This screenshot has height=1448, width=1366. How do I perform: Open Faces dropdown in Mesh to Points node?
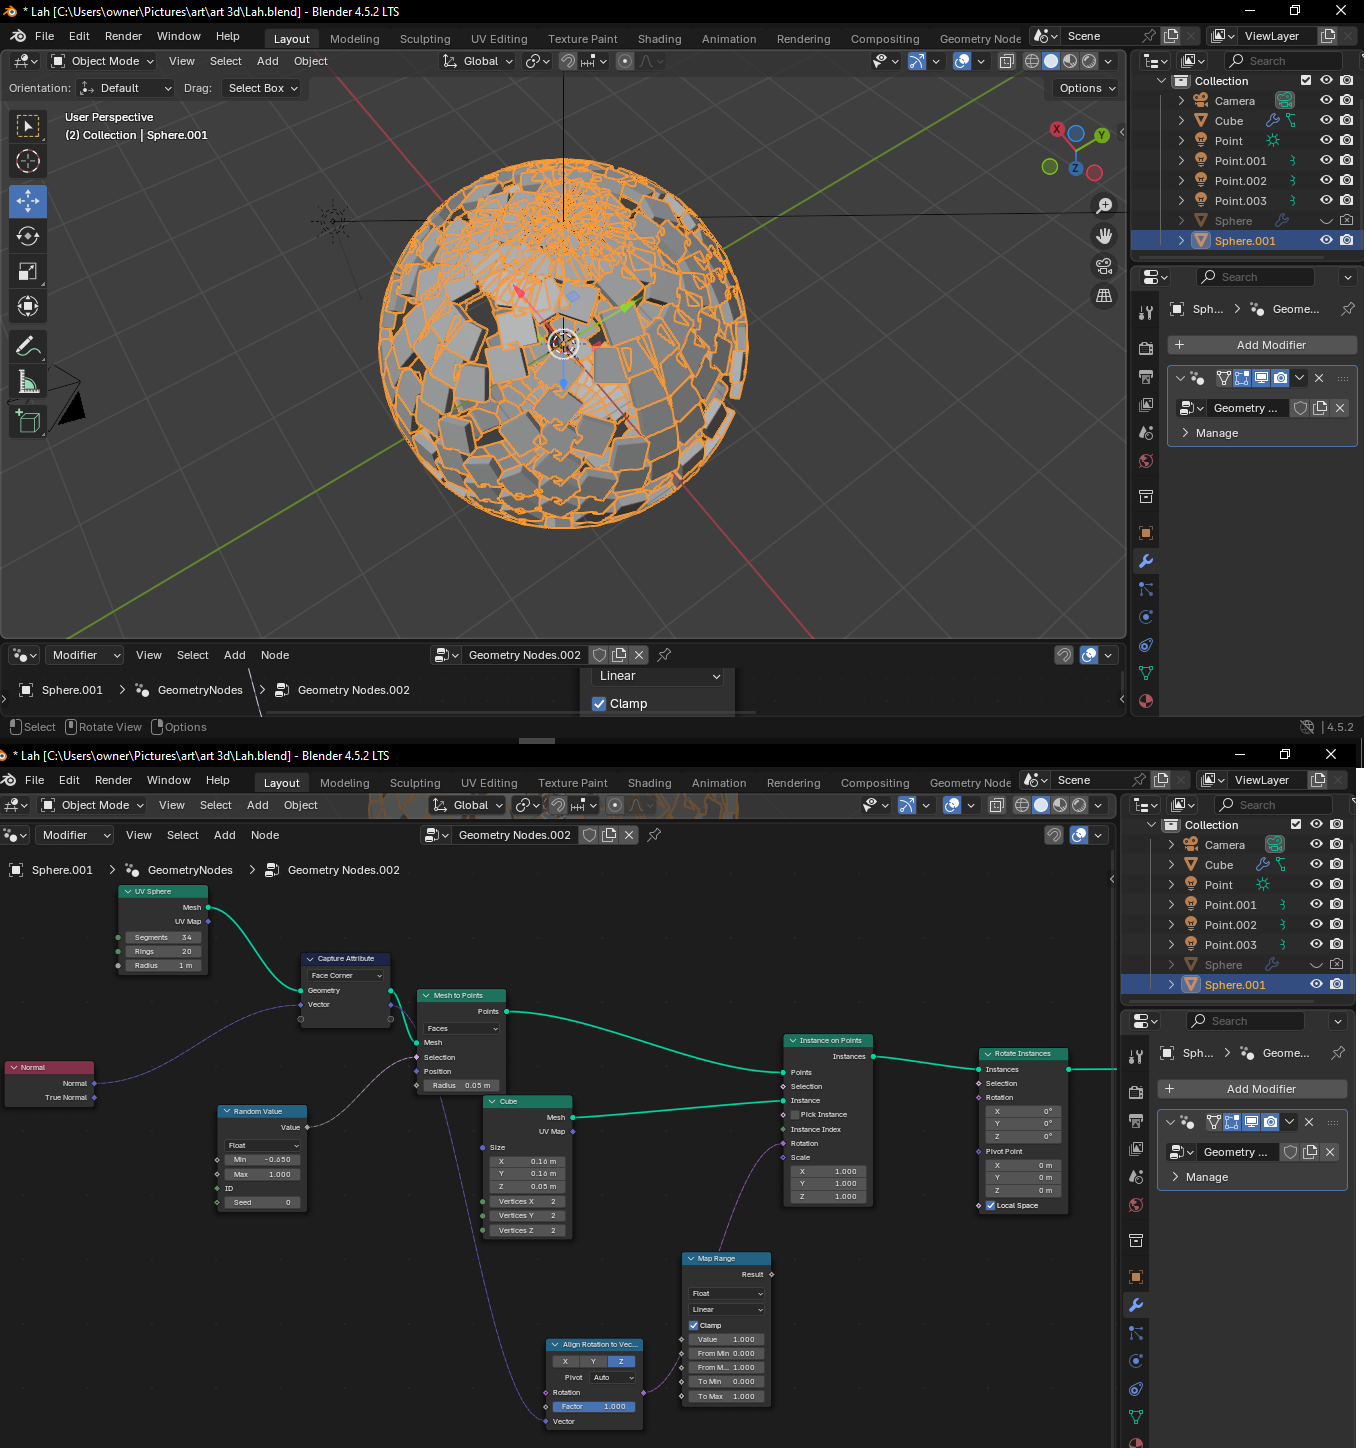462,1028
